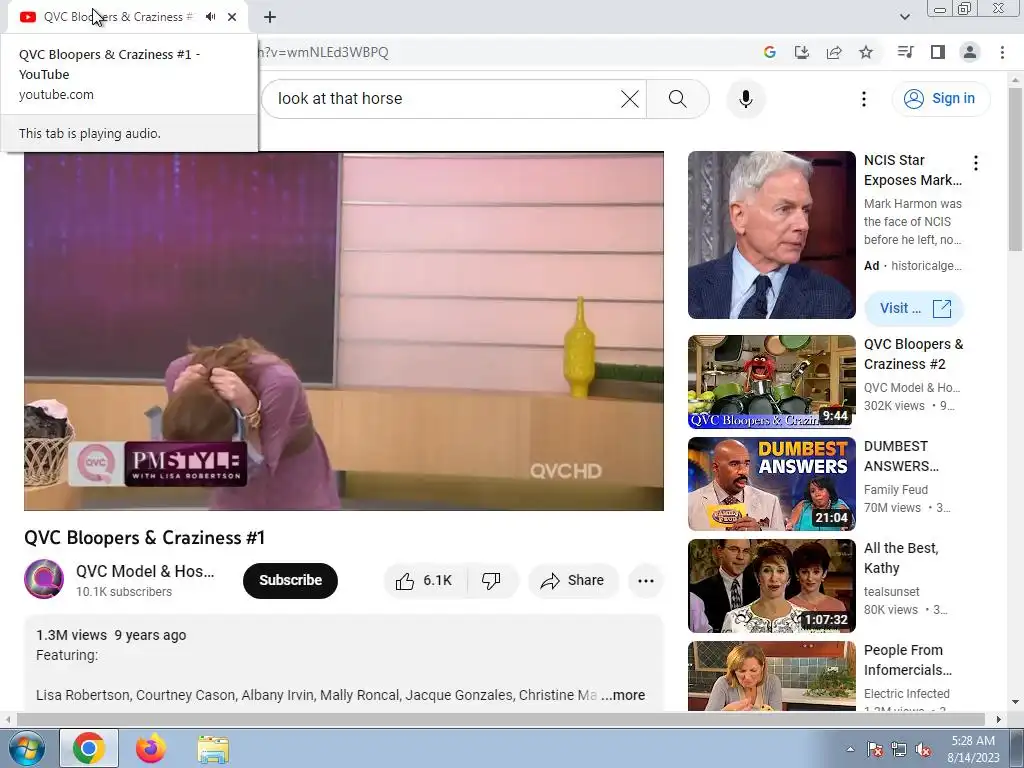Click the address bar URL
This screenshot has width=1024, height=768.
[x=324, y=52]
